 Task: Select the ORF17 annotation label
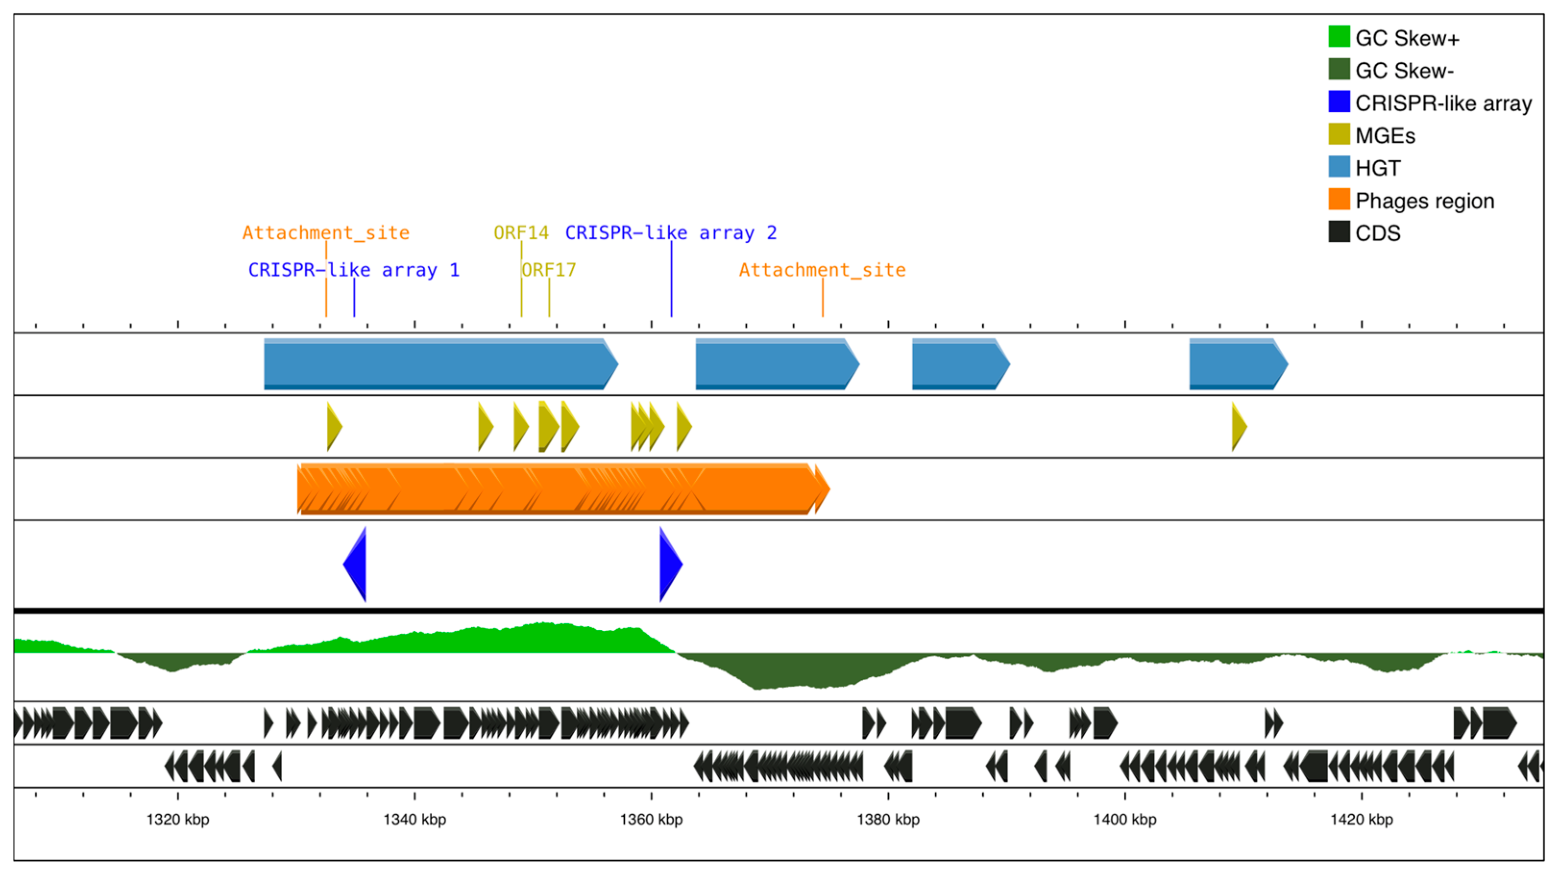click(x=549, y=270)
